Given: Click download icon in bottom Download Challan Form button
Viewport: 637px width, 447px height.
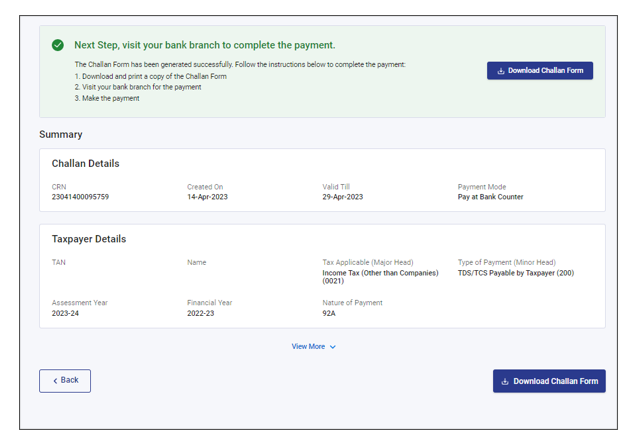Looking at the screenshot, I should [x=506, y=381].
